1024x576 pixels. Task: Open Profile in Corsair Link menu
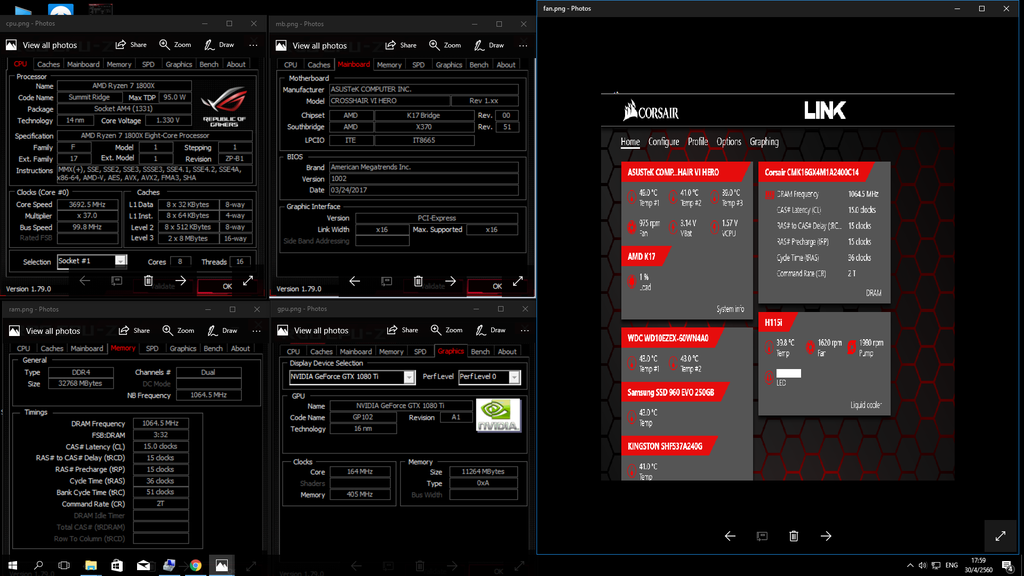697,142
